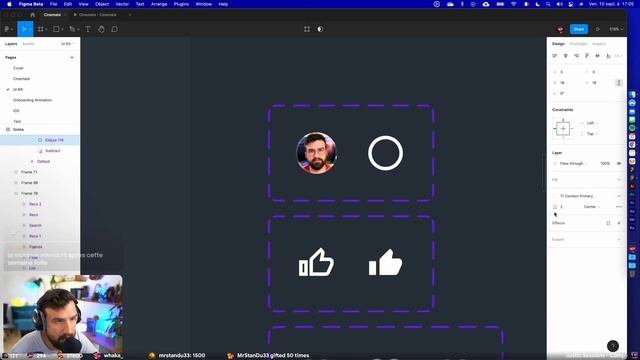Add an effect with the plus icon

[619, 223]
